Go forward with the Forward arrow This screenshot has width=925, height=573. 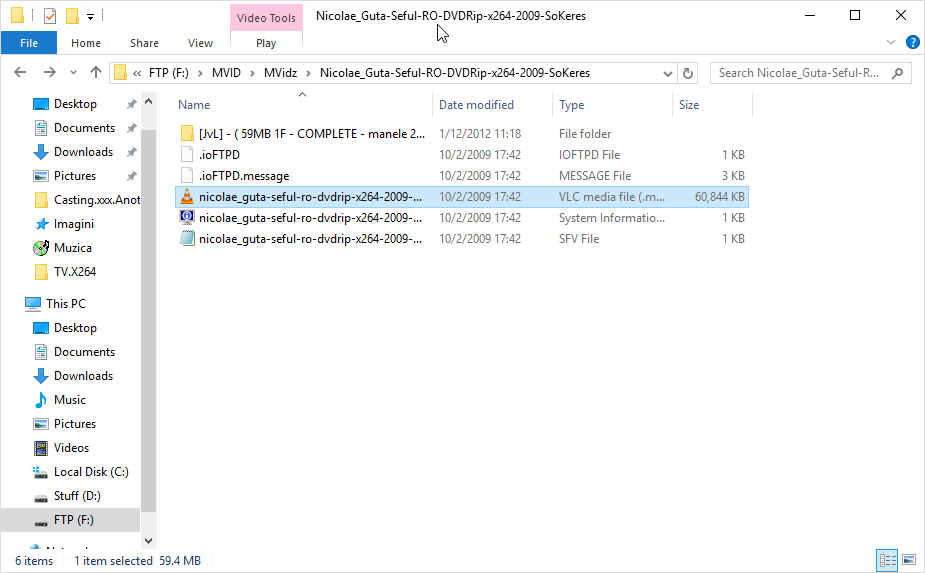point(50,73)
